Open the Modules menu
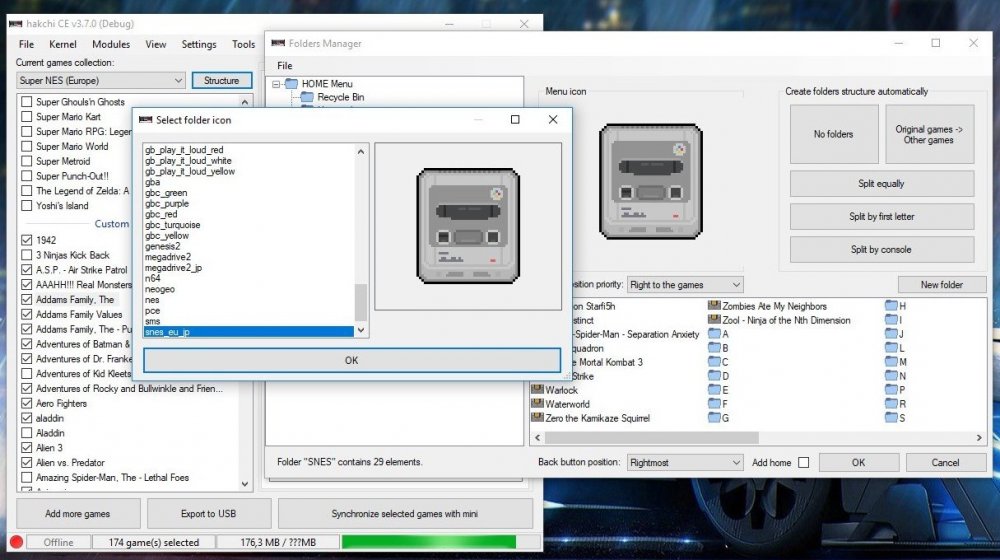1000x560 pixels. [x=111, y=44]
